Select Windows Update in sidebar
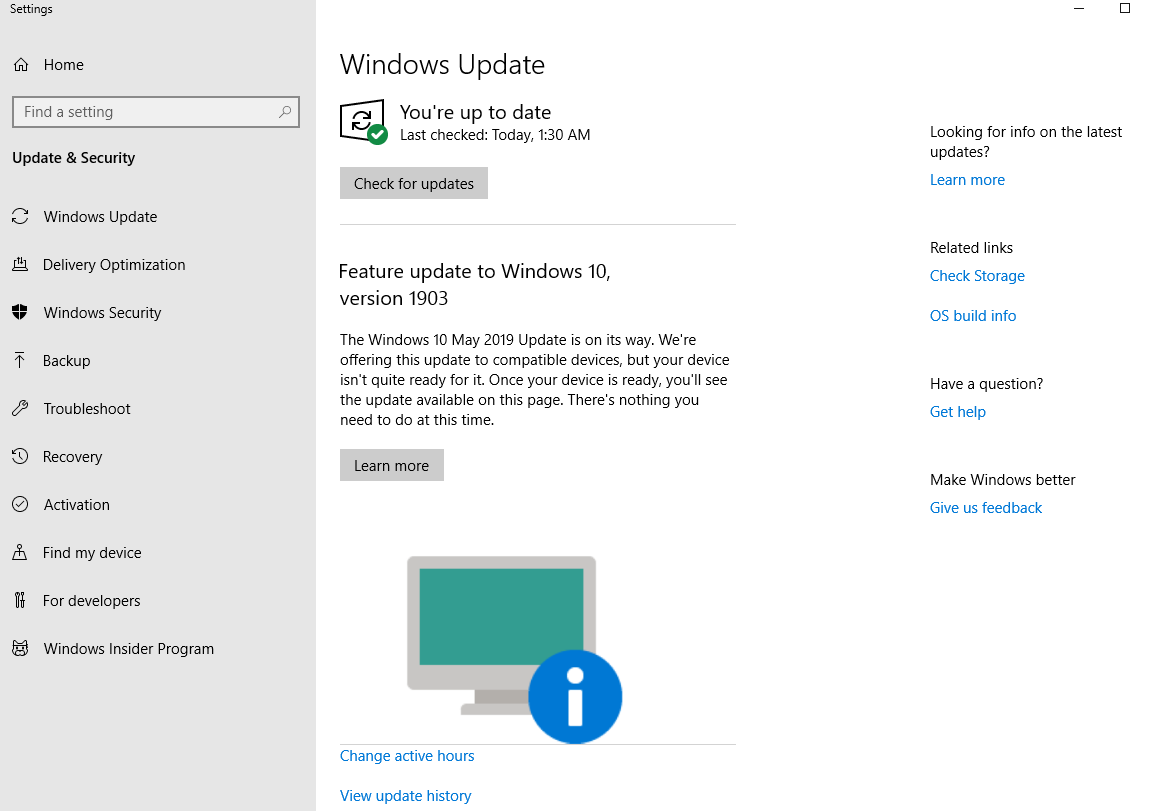This screenshot has height=811, width=1166. pos(100,216)
